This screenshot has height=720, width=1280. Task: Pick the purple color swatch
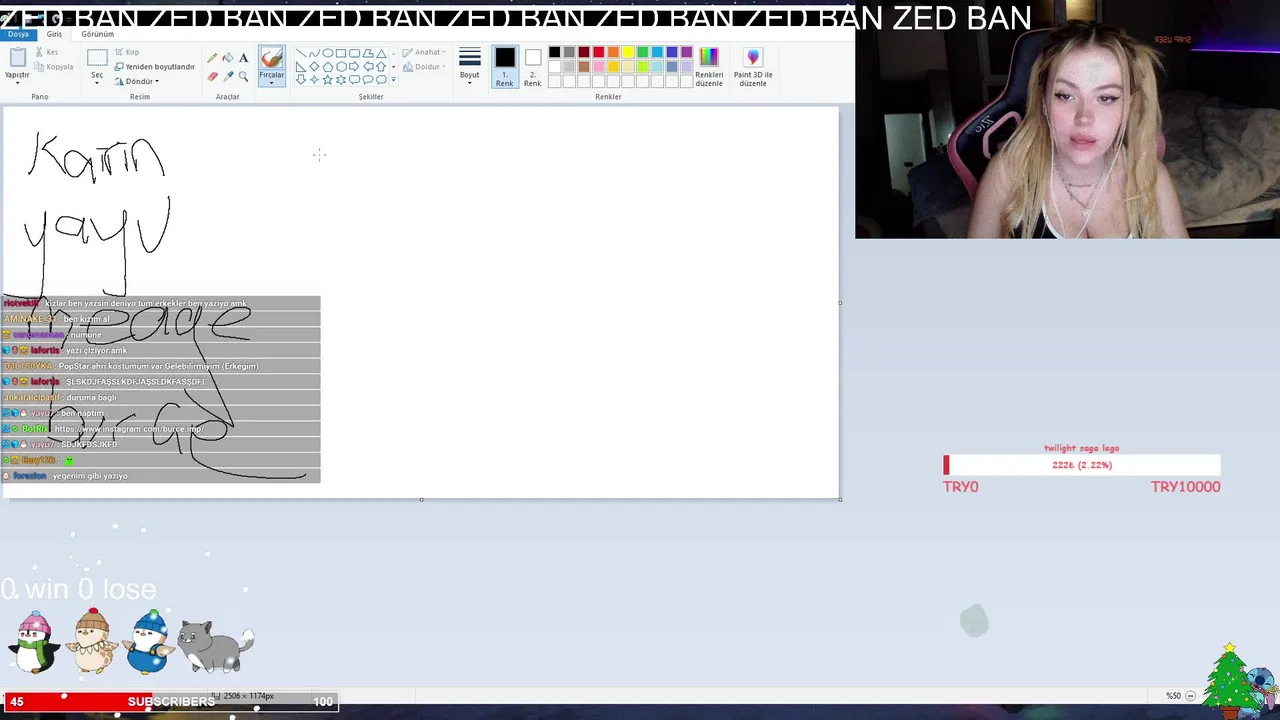pos(687,52)
